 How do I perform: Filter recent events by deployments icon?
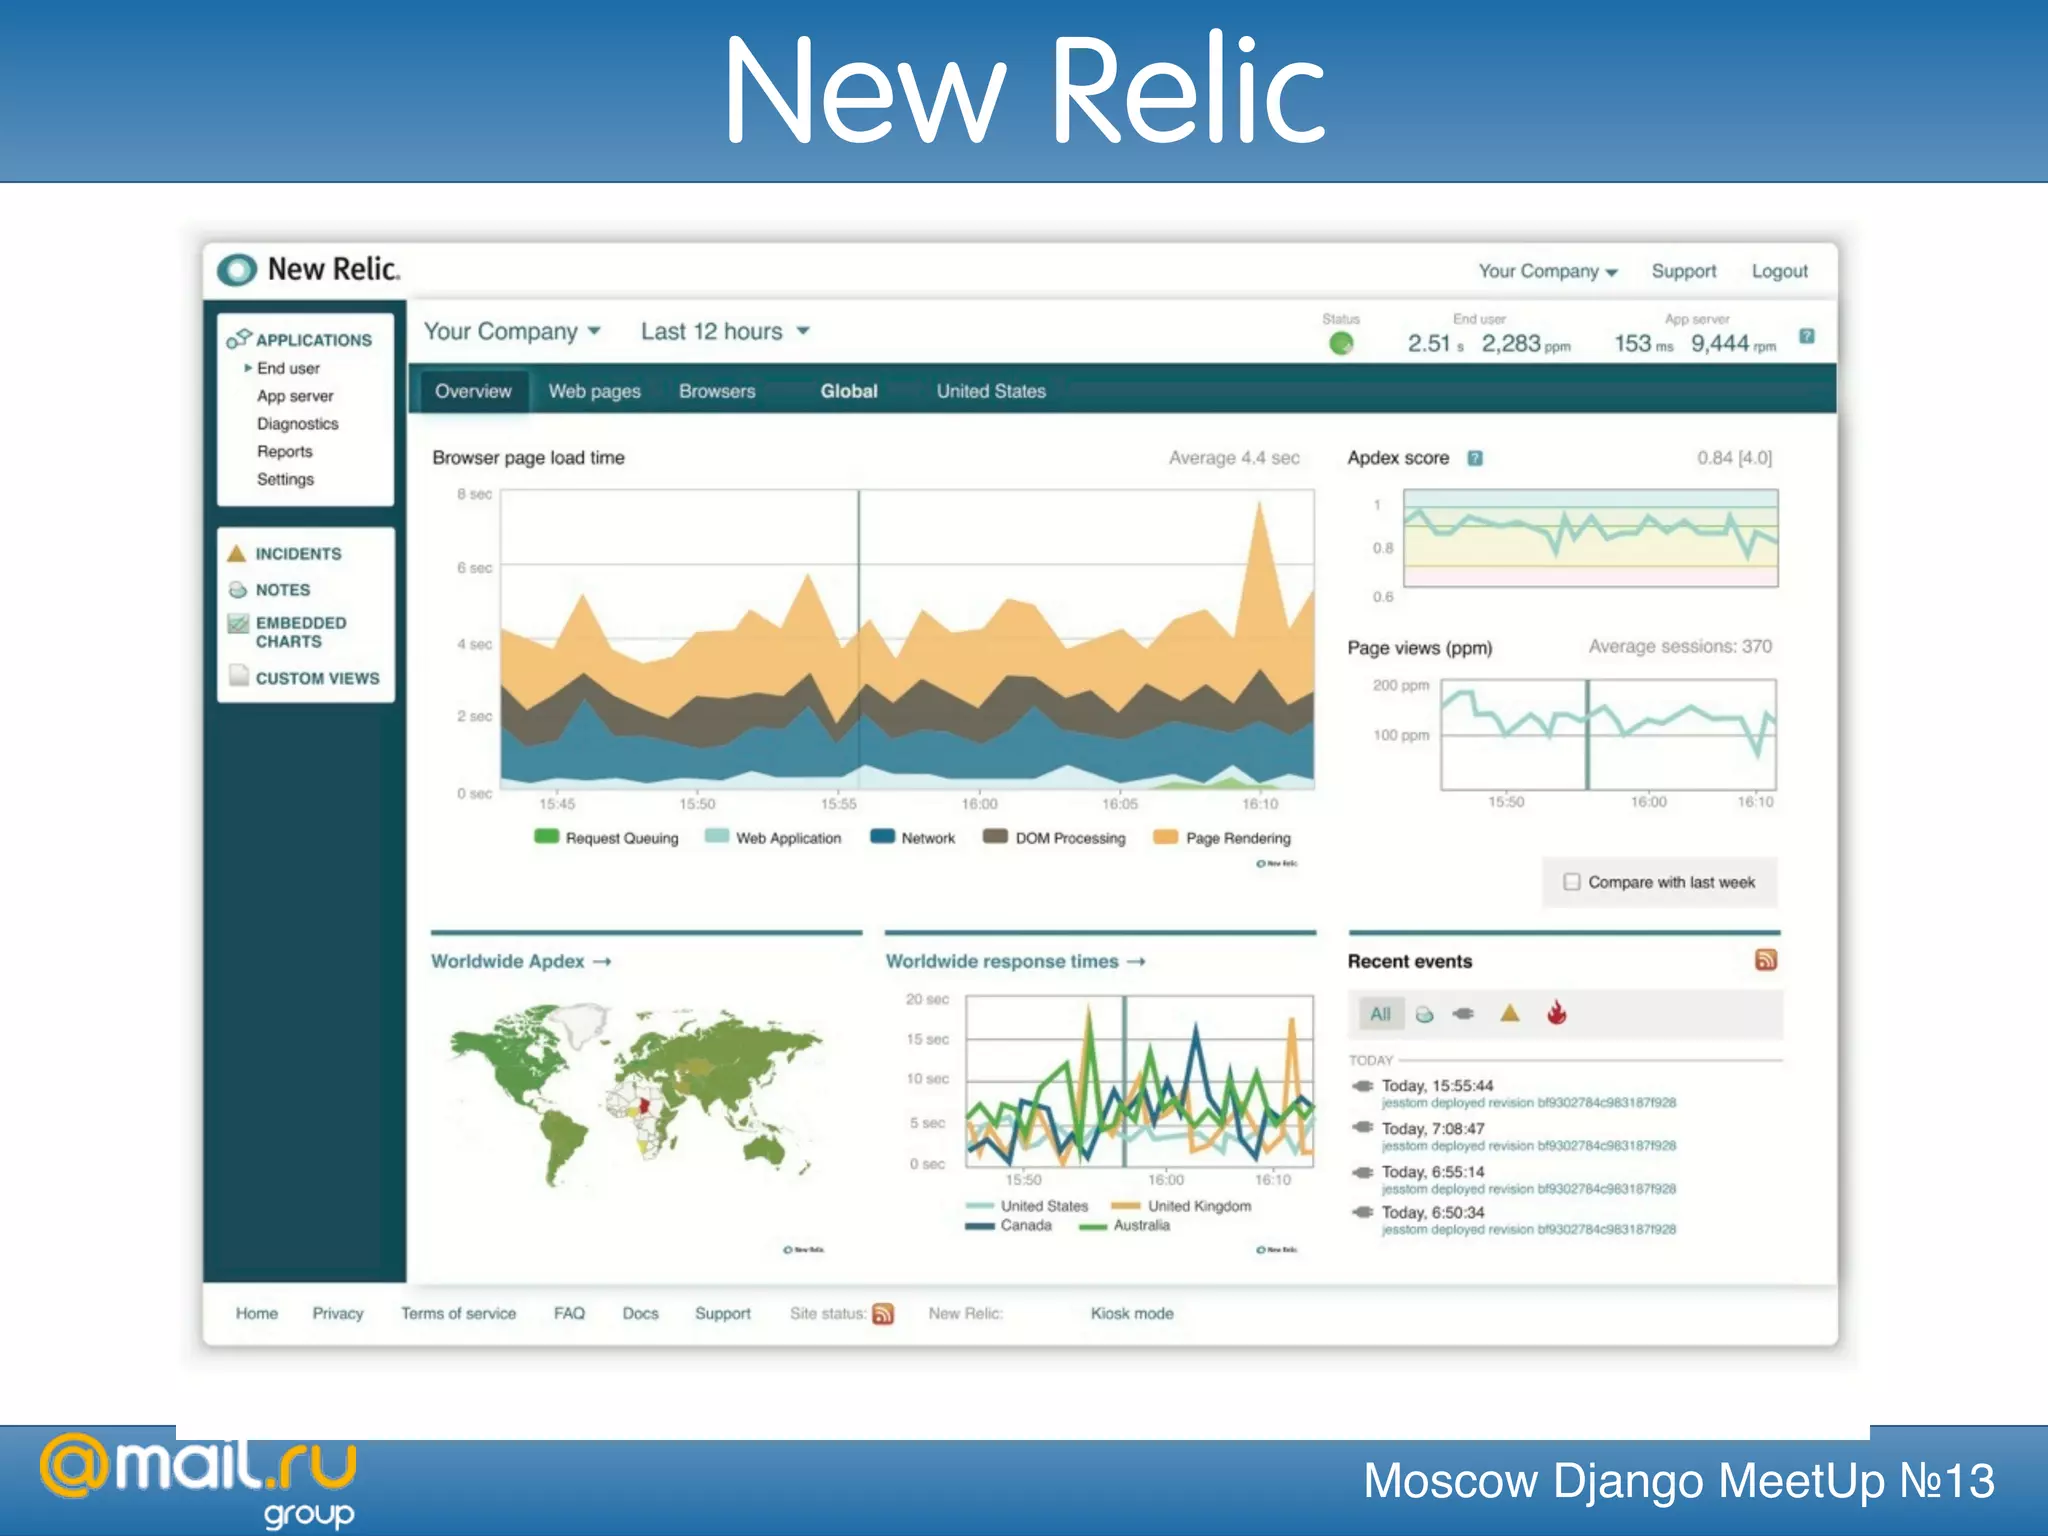[1463, 1013]
